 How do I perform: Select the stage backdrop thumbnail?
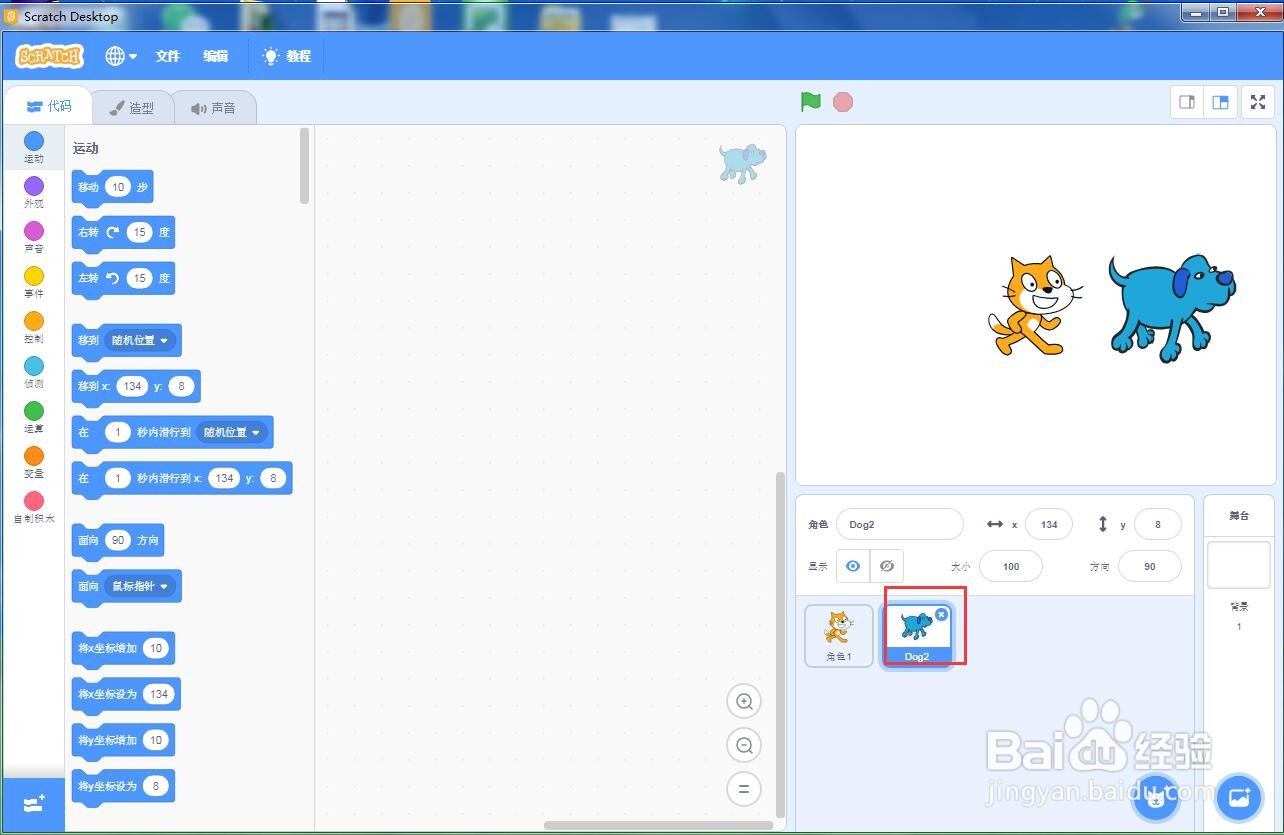coord(1239,565)
